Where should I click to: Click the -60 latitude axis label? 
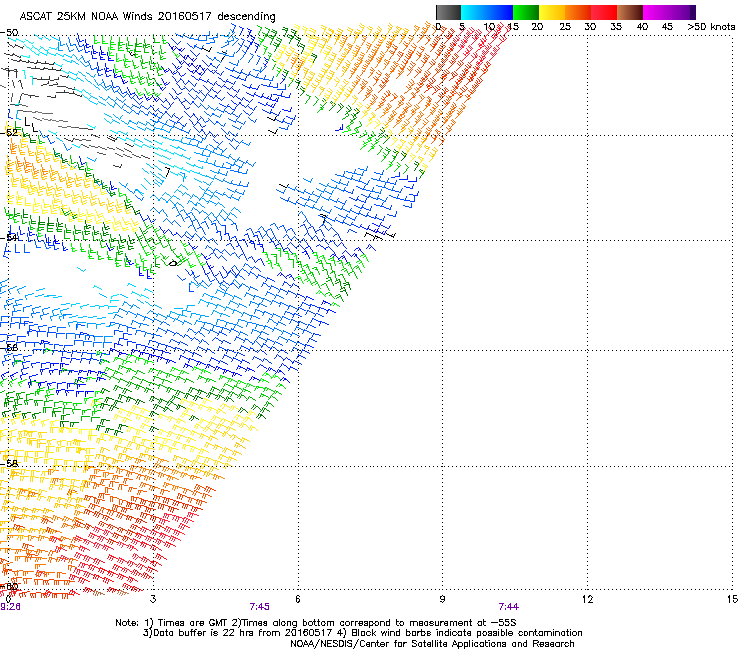[9, 587]
